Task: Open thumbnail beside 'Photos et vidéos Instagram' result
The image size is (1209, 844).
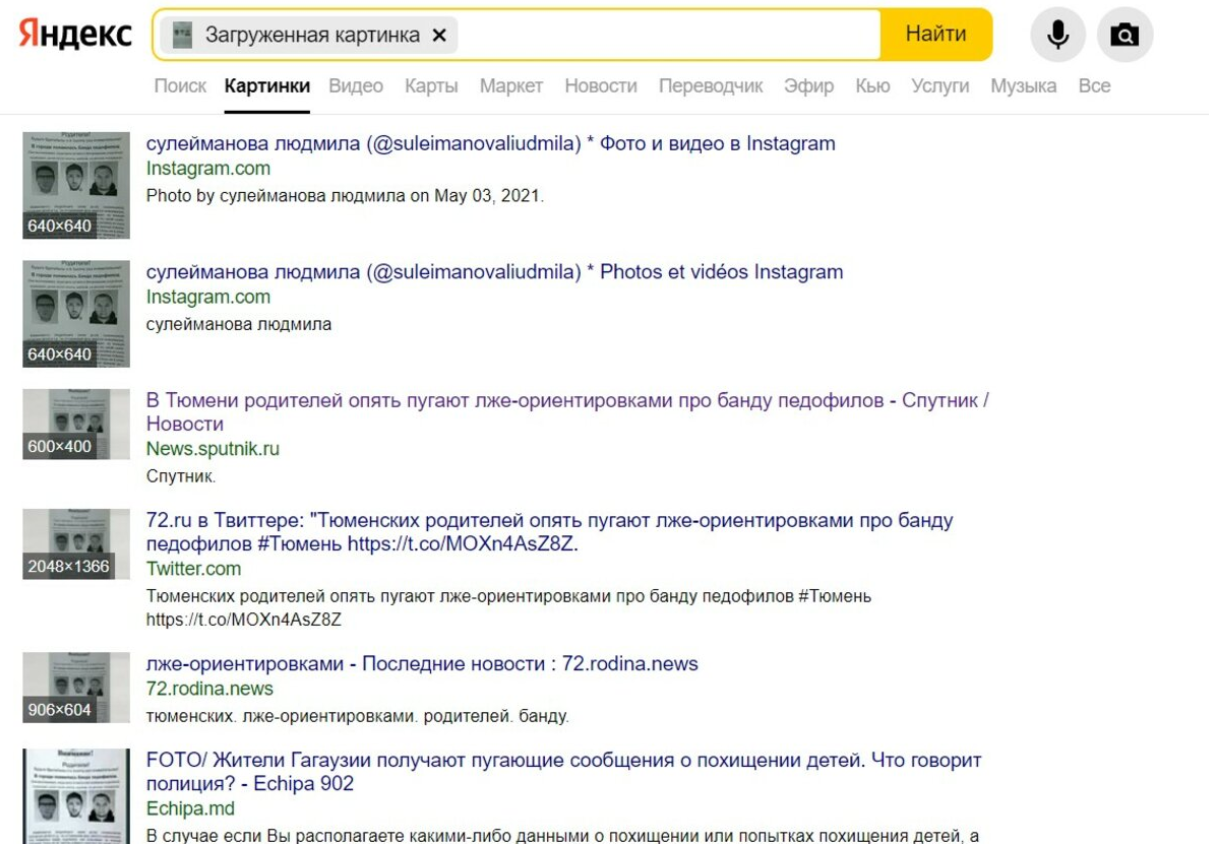Action: [76, 314]
